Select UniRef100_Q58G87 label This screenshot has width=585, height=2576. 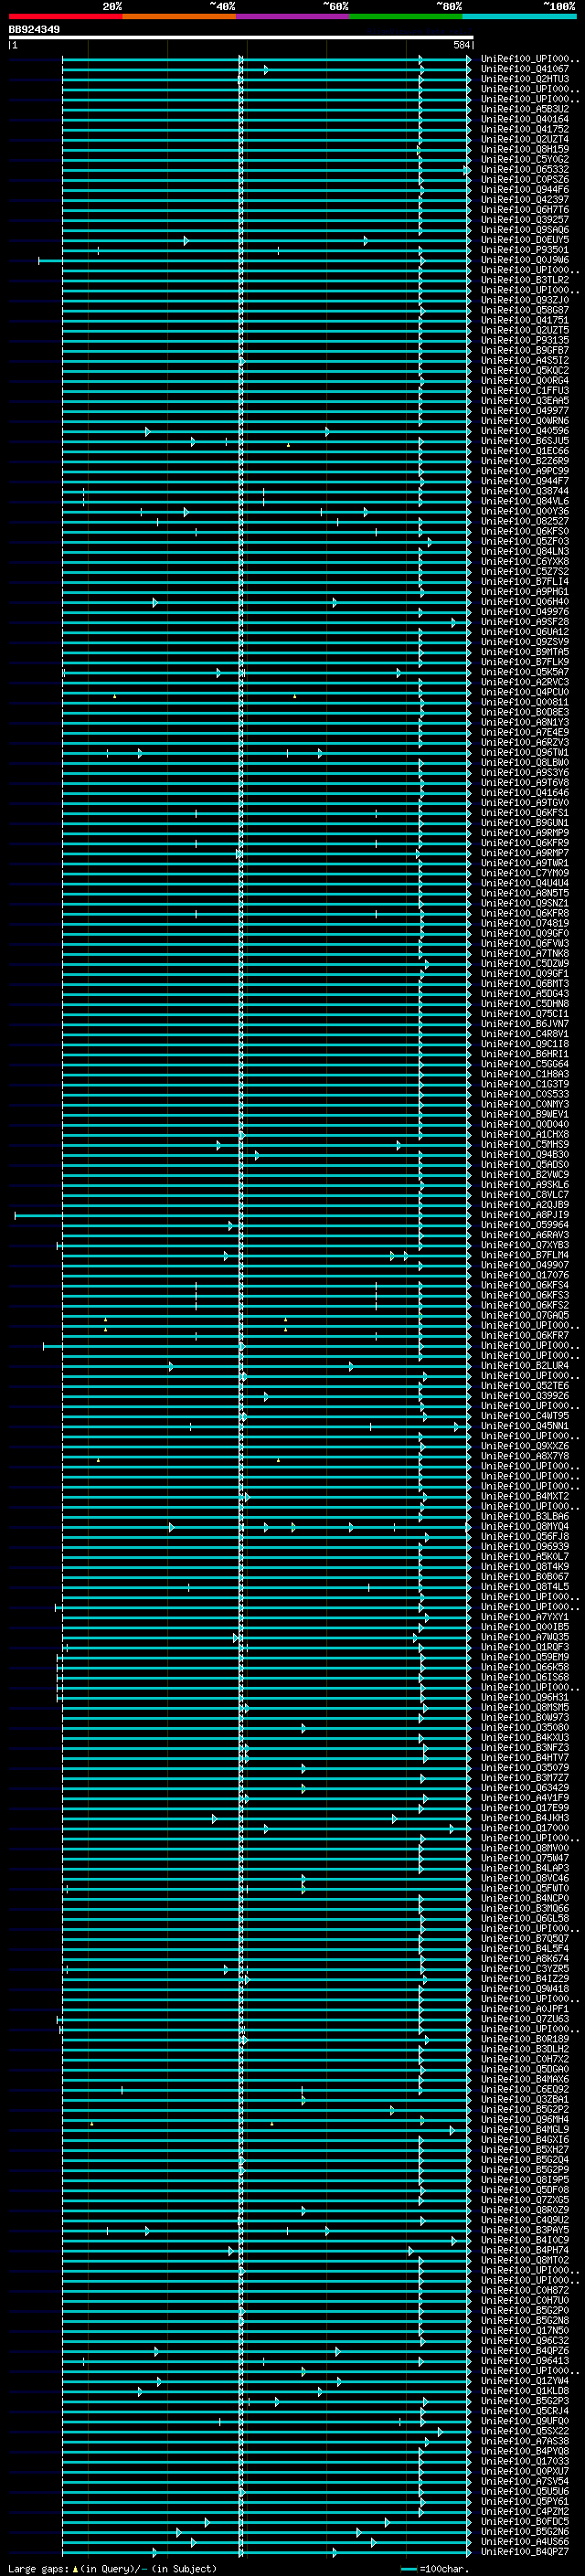pos(524,310)
